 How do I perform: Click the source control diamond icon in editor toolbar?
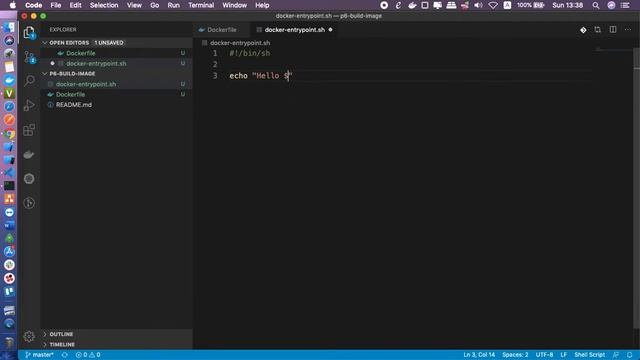(583, 30)
